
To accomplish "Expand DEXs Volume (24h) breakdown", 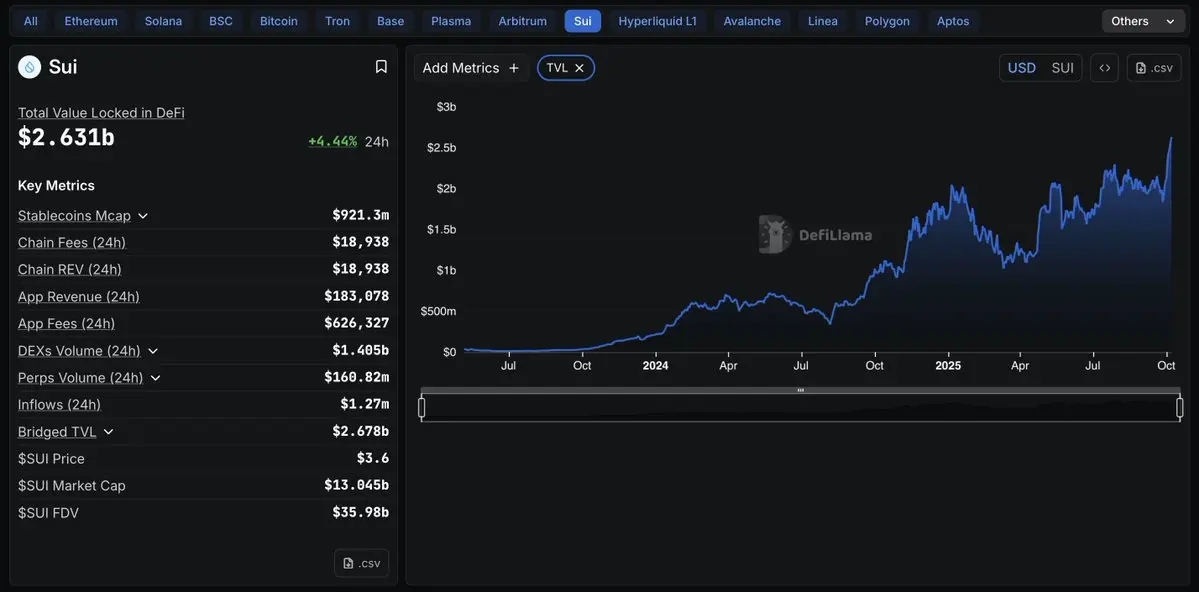I will pos(153,351).
